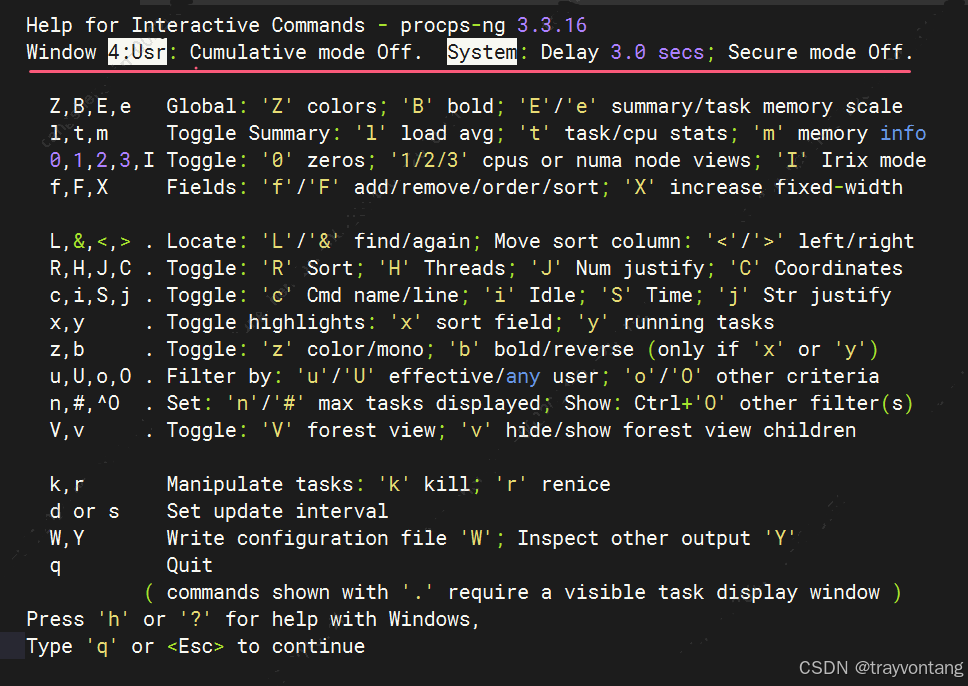This screenshot has width=968, height=686.
Task: Click the 'f,F,X' Fields row keys
Action: pos(78,187)
